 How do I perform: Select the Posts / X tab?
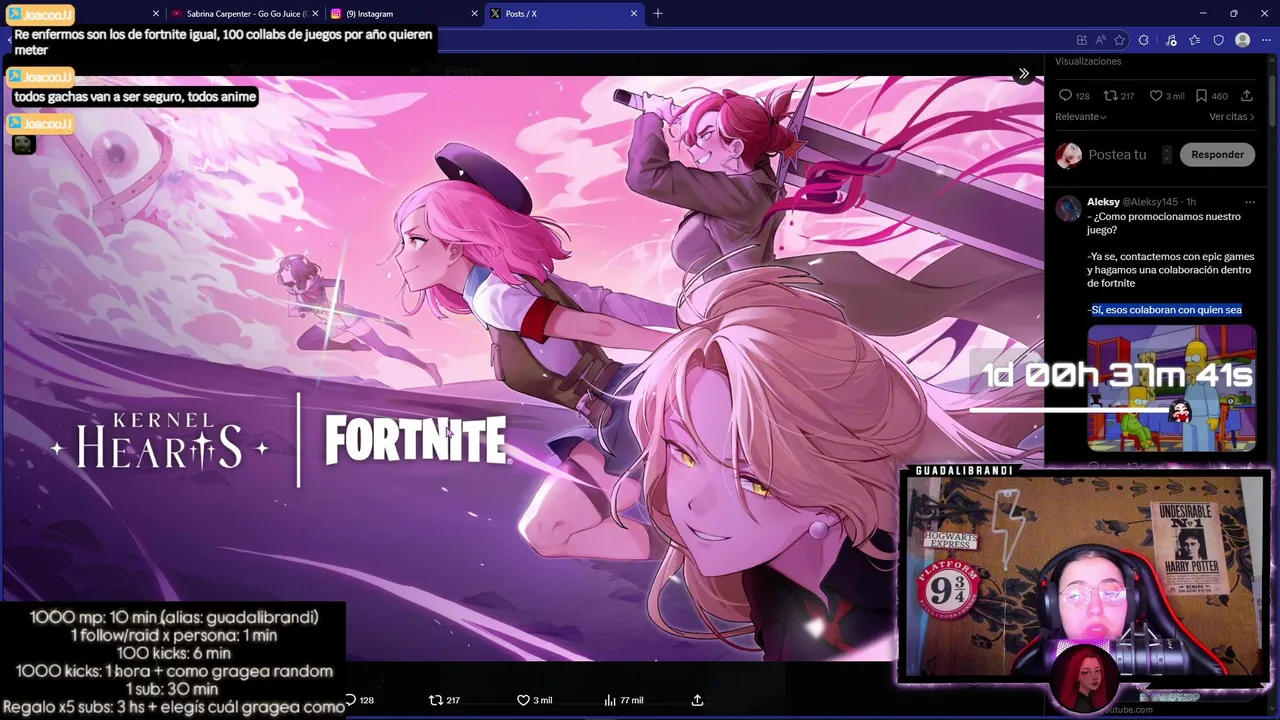[x=563, y=14]
